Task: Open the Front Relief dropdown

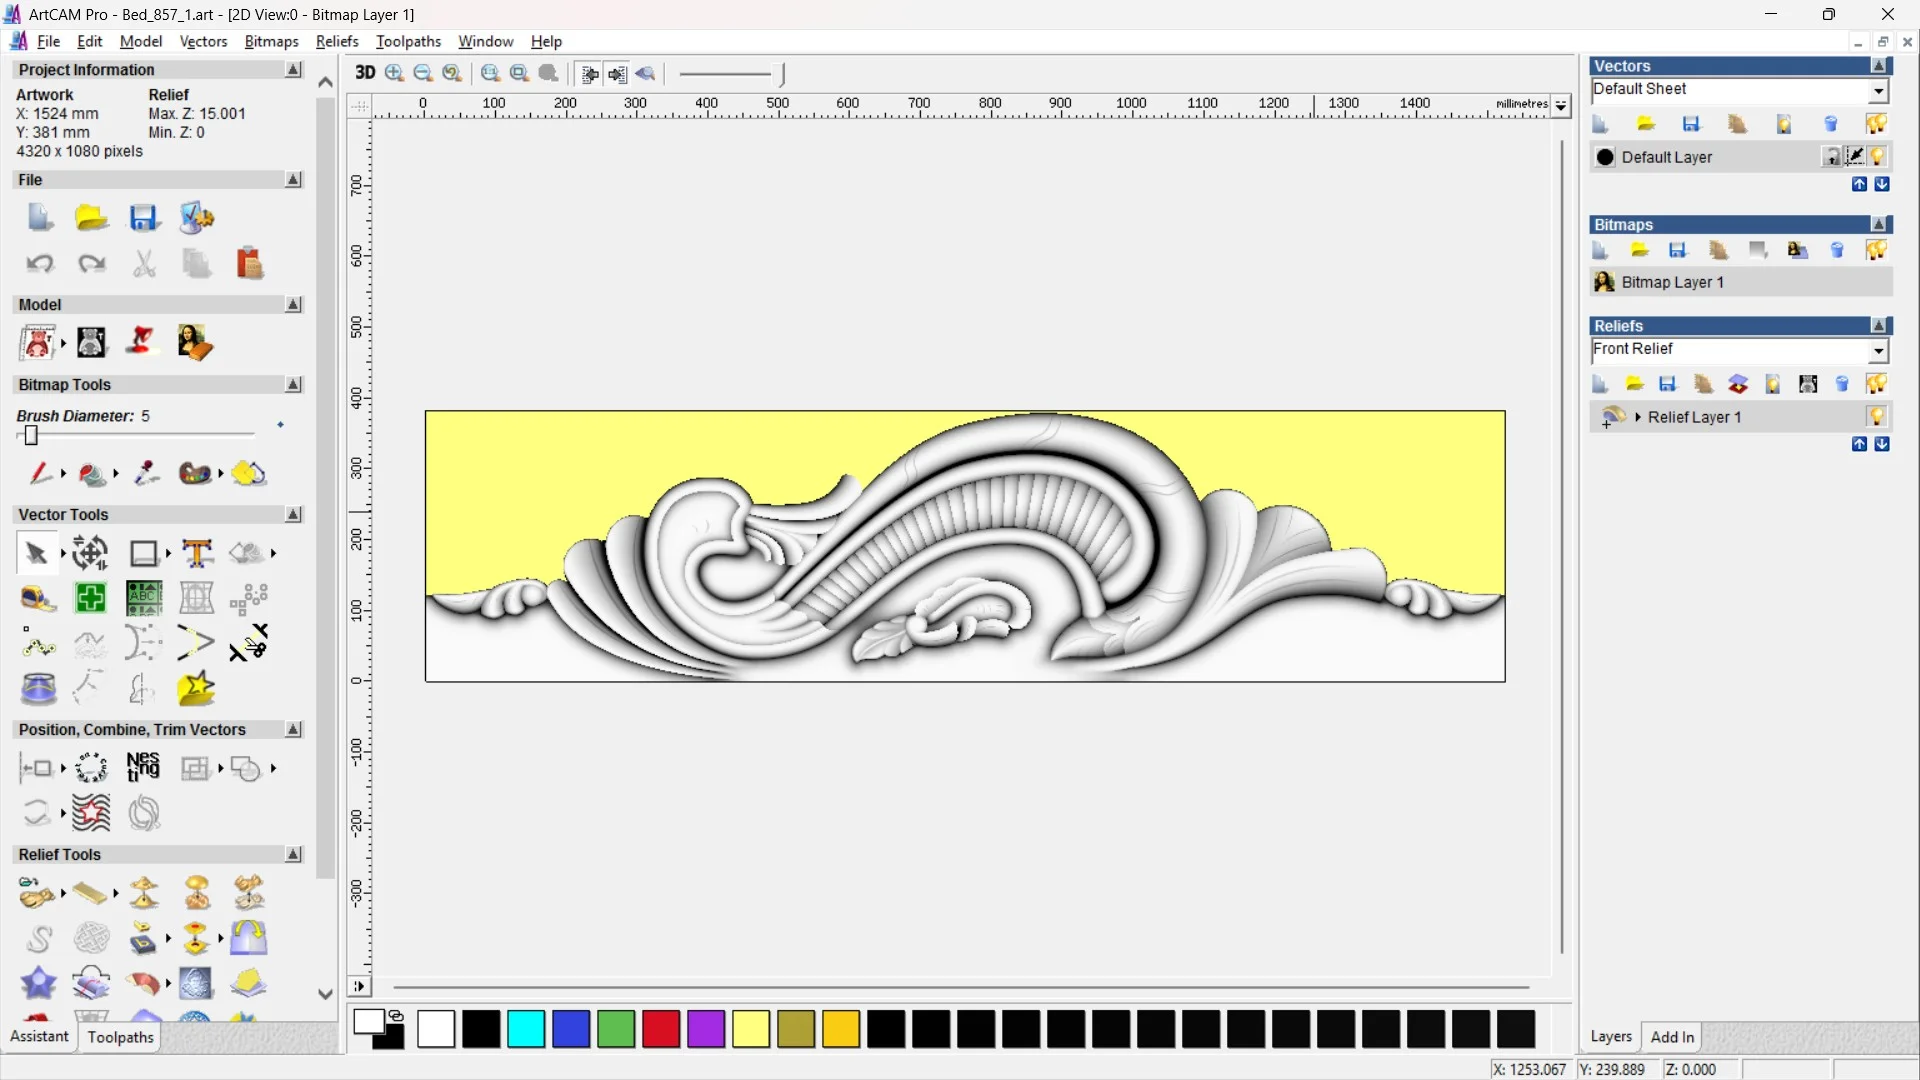Action: 1878,350
